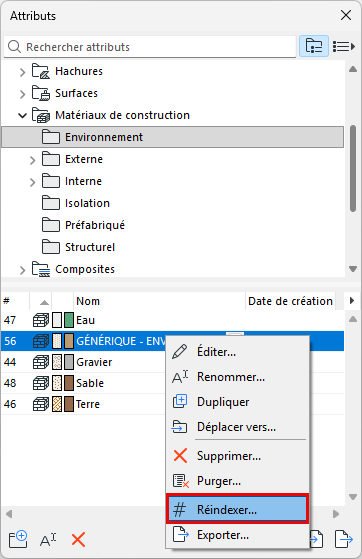Viewport: 362px width, 559px height.
Task: Choose Dupliquer from context menu
Action: pyautogui.click(x=237, y=402)
